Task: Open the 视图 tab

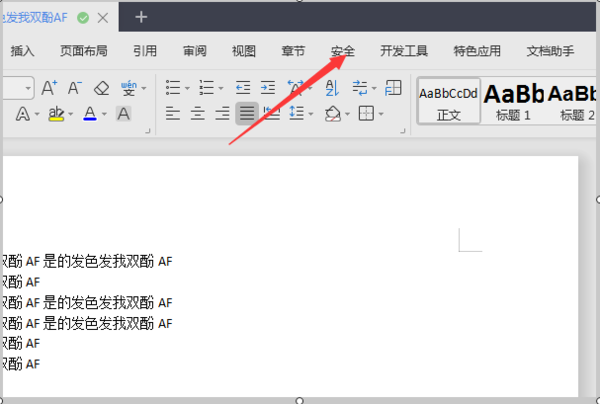Action: point(244,51)
